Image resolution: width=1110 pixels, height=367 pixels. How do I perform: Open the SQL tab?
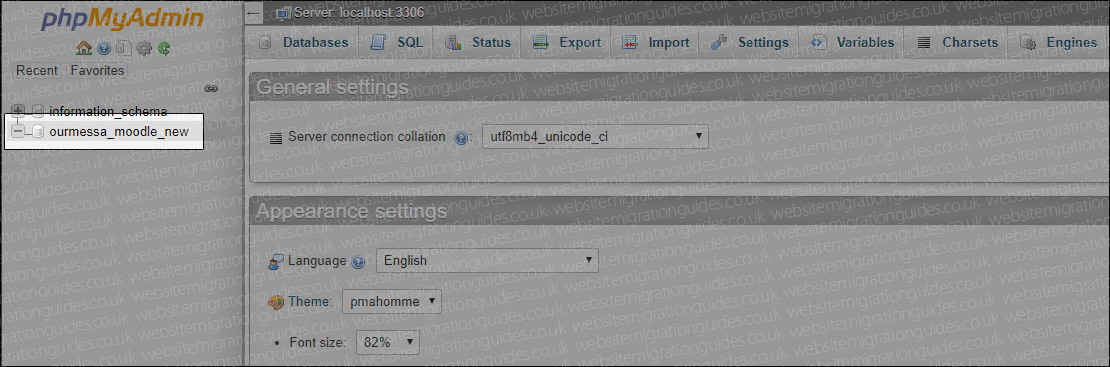[x=397, y=43]
